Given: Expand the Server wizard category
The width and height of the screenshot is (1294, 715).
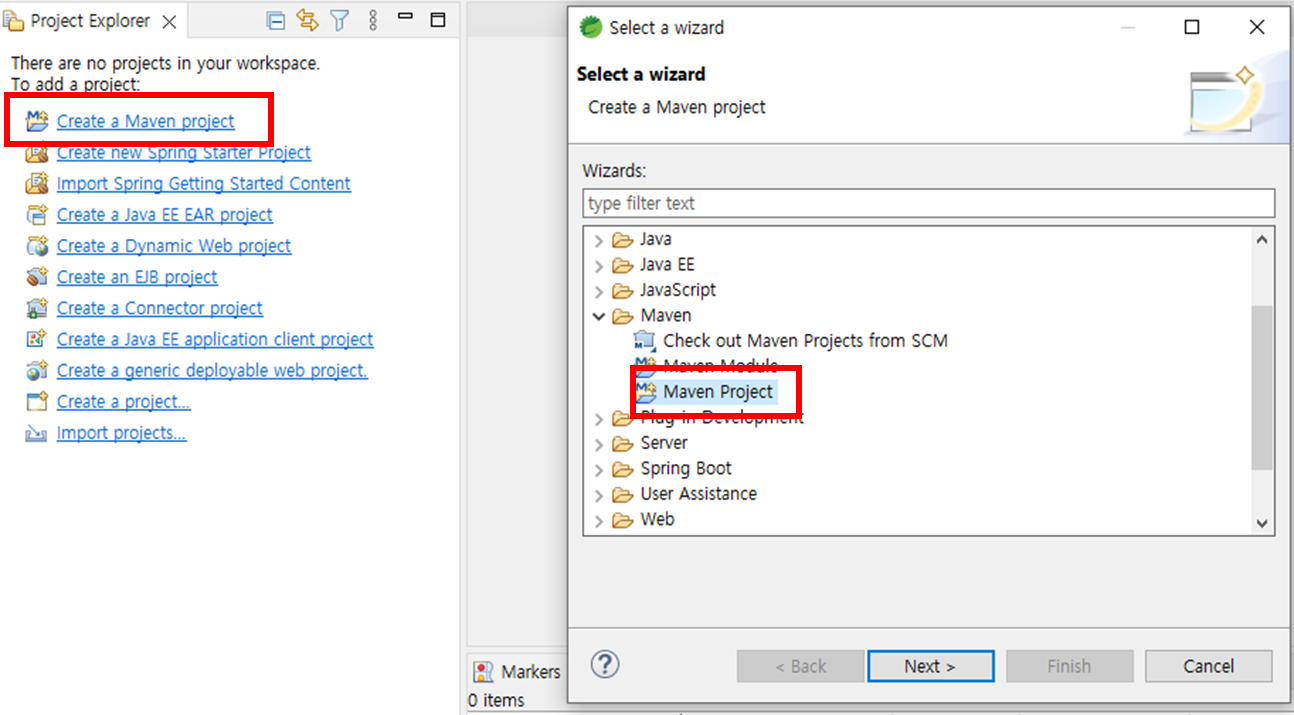Looking at the screenshot, I should (x=598, y=443).
